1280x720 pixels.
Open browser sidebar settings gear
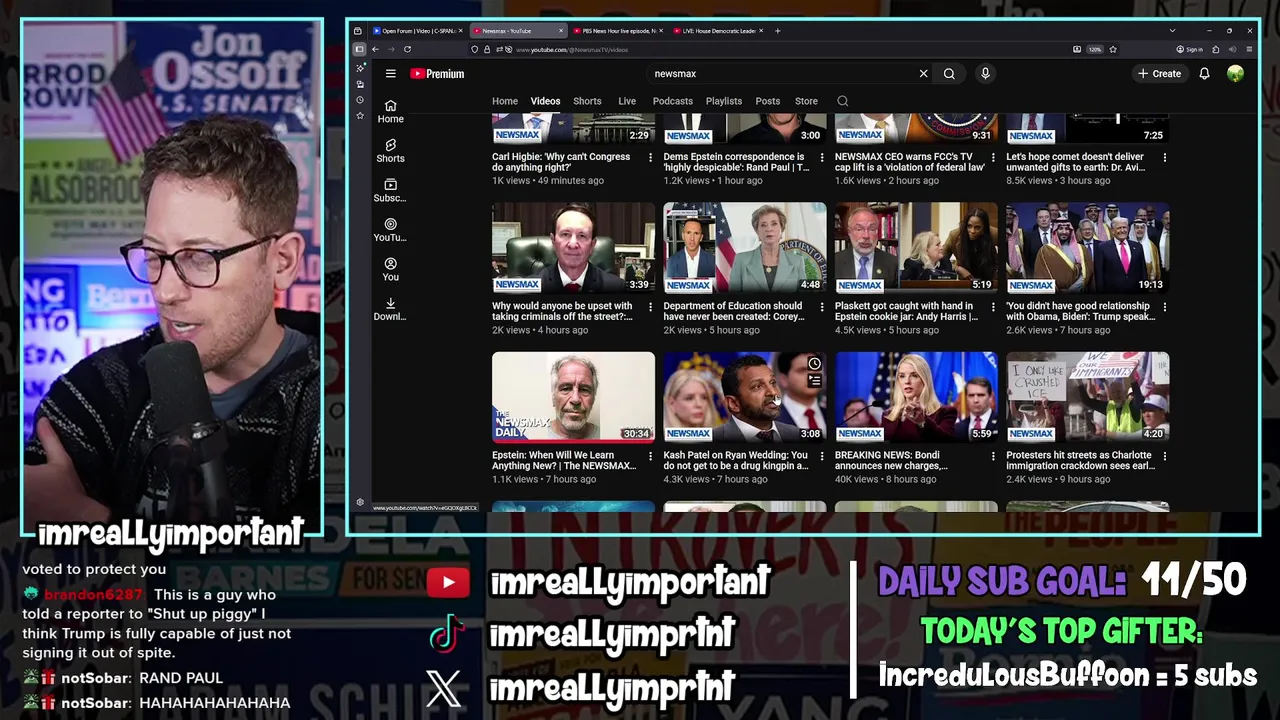360,502
